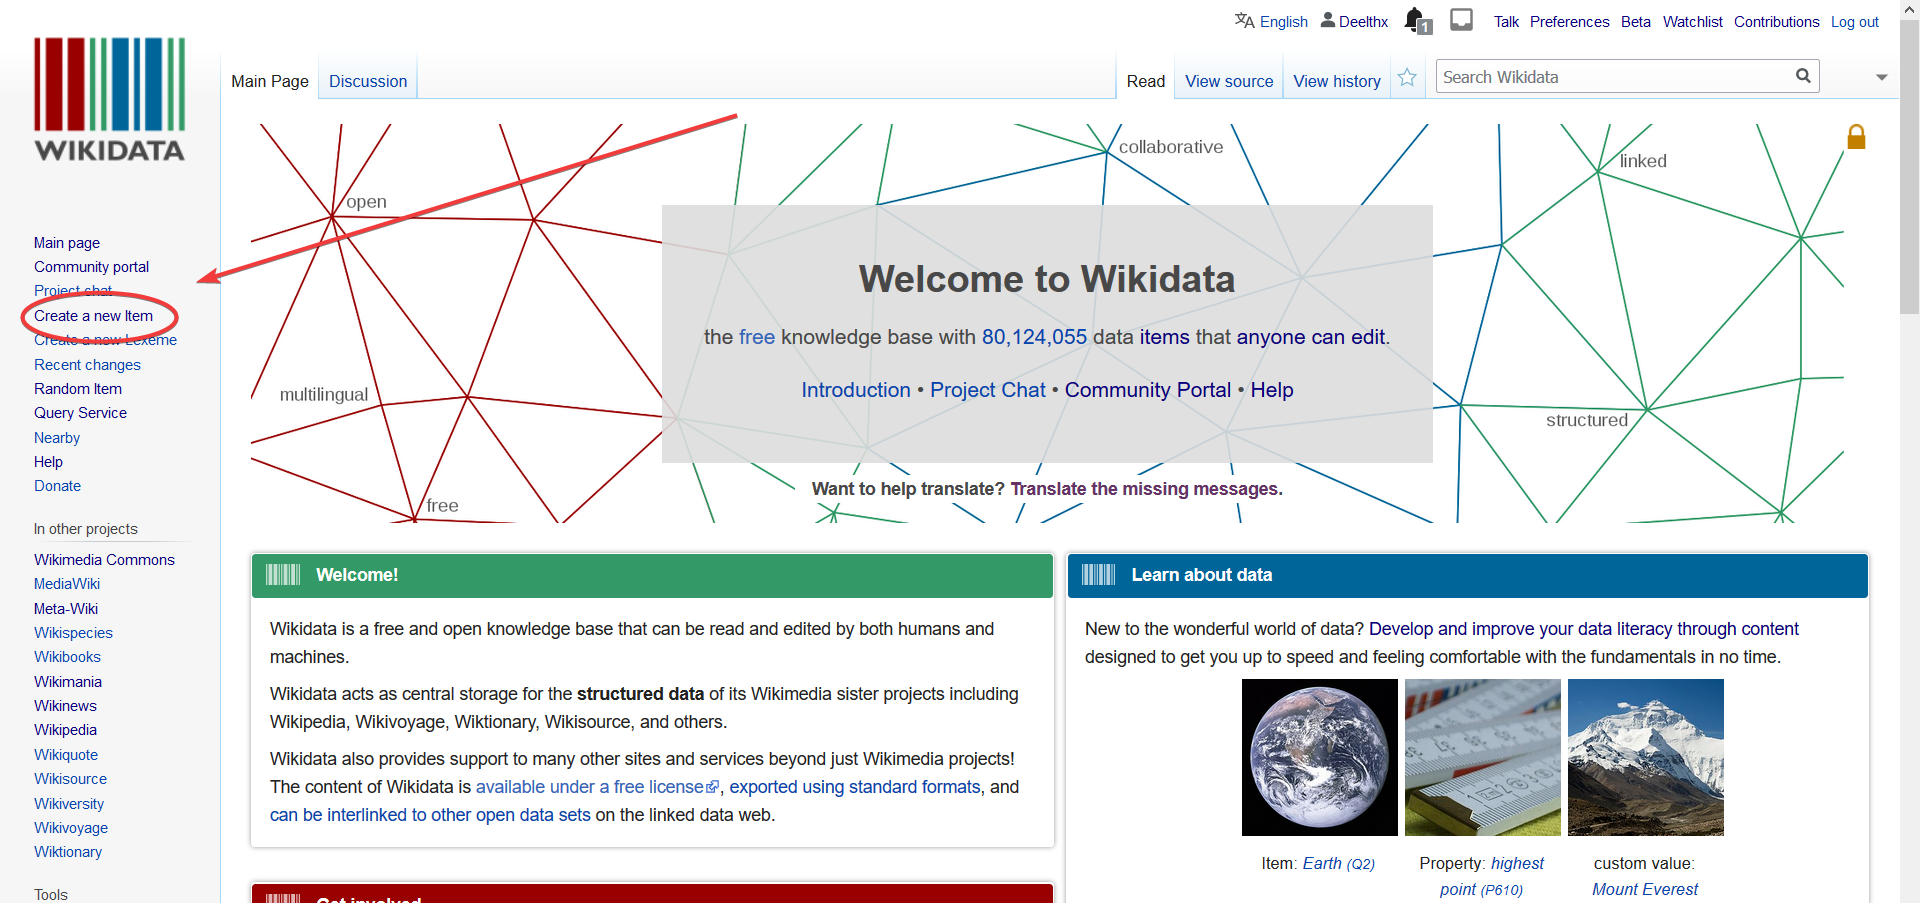Open Recent changes in sidebar
Screen dimensions: 1920x903
coord(87,365)
